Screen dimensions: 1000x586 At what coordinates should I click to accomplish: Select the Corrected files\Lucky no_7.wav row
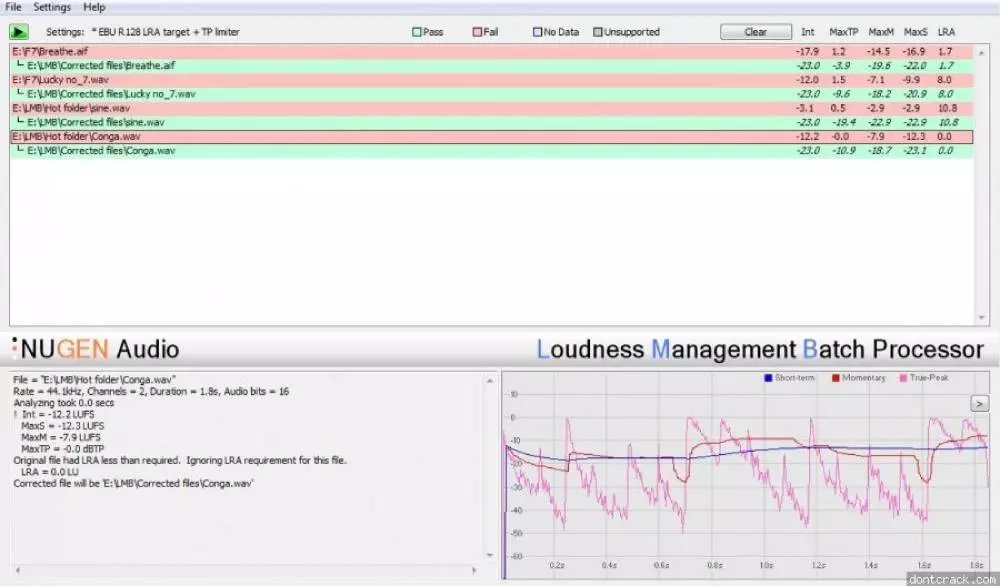click(492, 94)
